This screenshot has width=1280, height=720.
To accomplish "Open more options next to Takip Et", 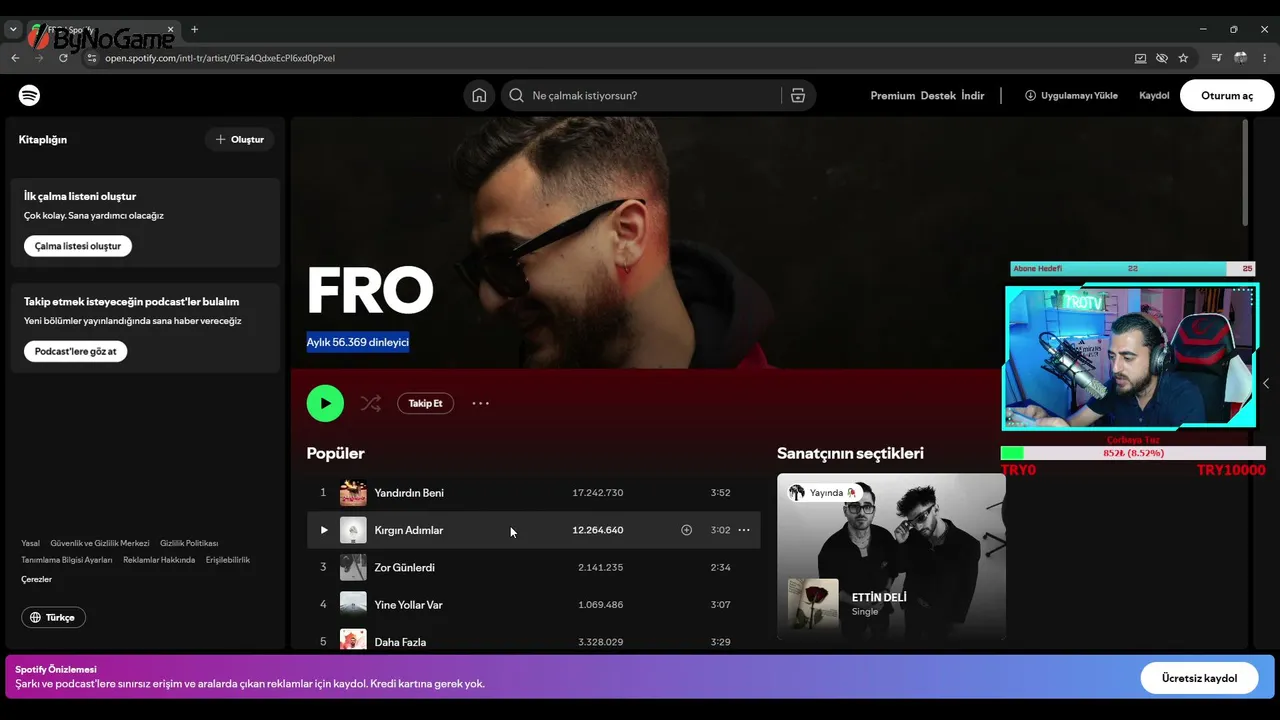I will point(480,403).
